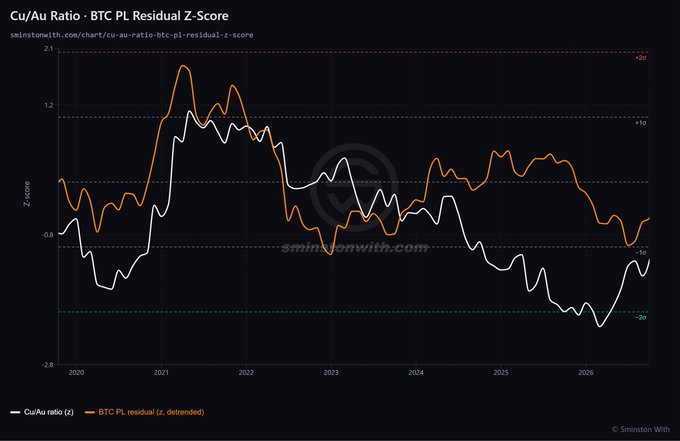
Task: Click the +1σ band label
Action: pos(641,123)
